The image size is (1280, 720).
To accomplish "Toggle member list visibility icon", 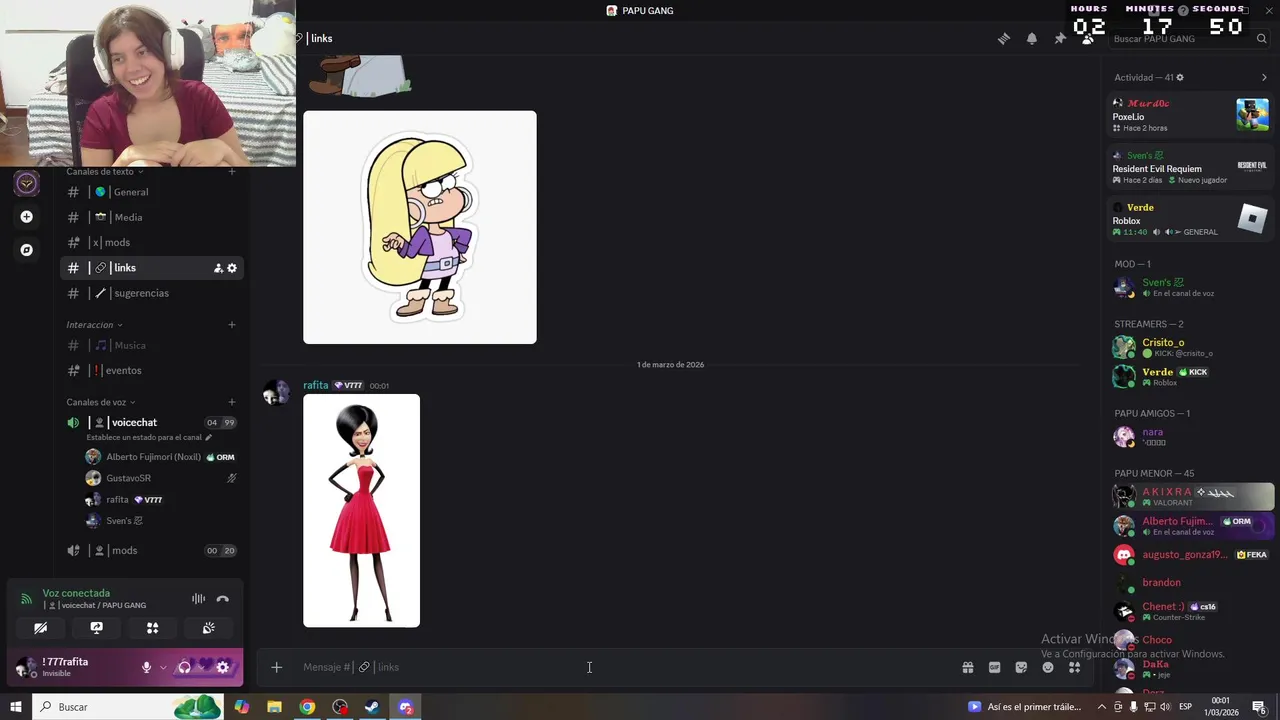I will coord(1087,39).
